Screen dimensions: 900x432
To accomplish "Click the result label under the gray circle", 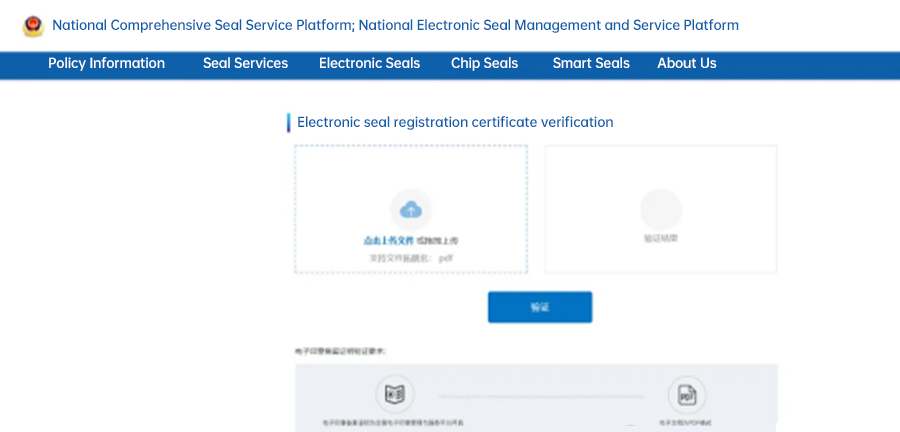I will (660, 239).
